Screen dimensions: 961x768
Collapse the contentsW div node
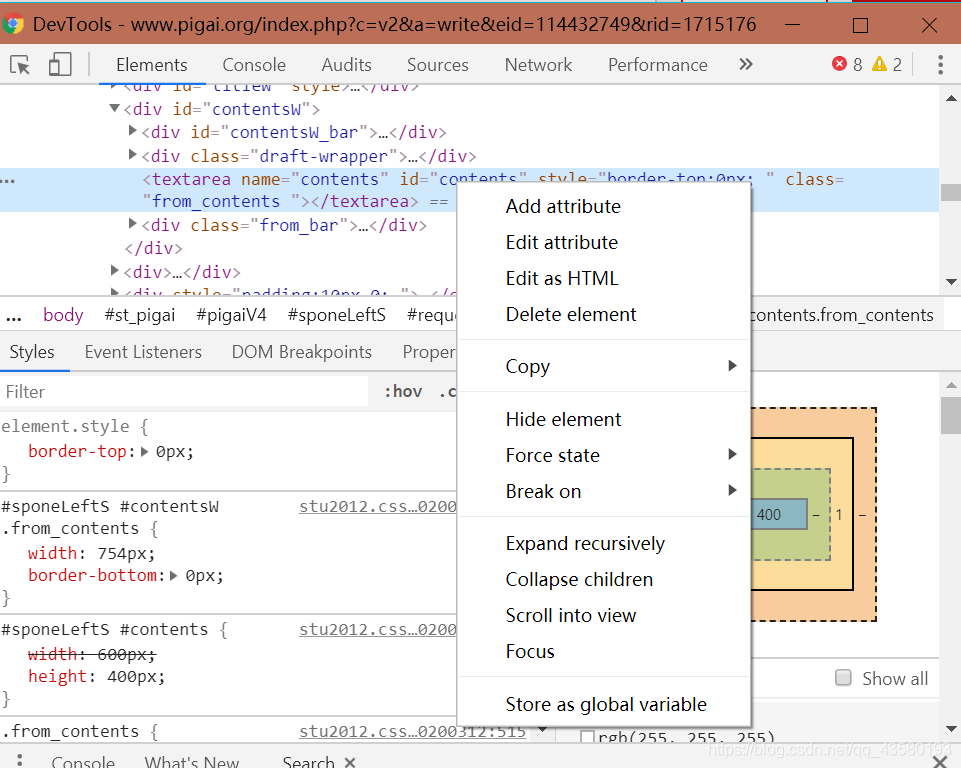[x=114, y=108]
